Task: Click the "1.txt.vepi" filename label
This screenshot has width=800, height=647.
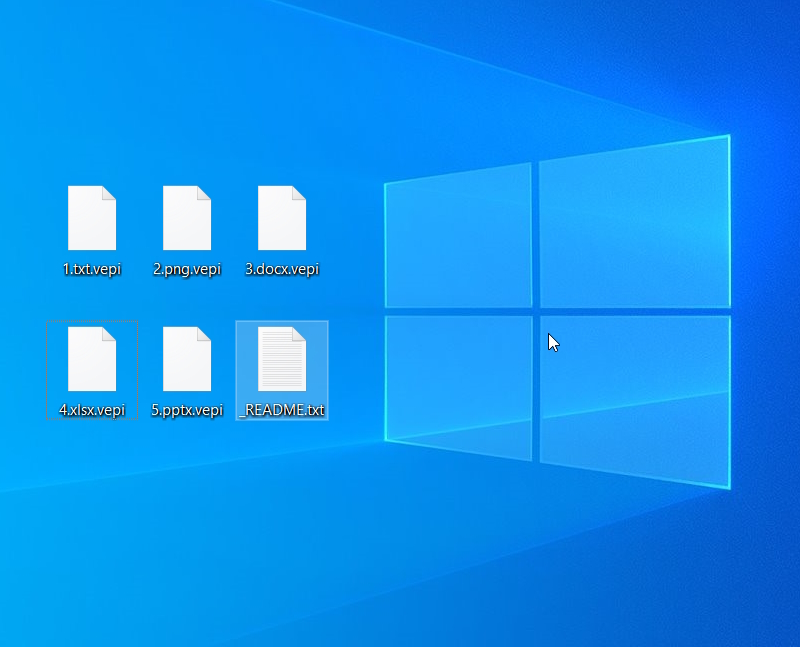Action: [x=92, y=269]
